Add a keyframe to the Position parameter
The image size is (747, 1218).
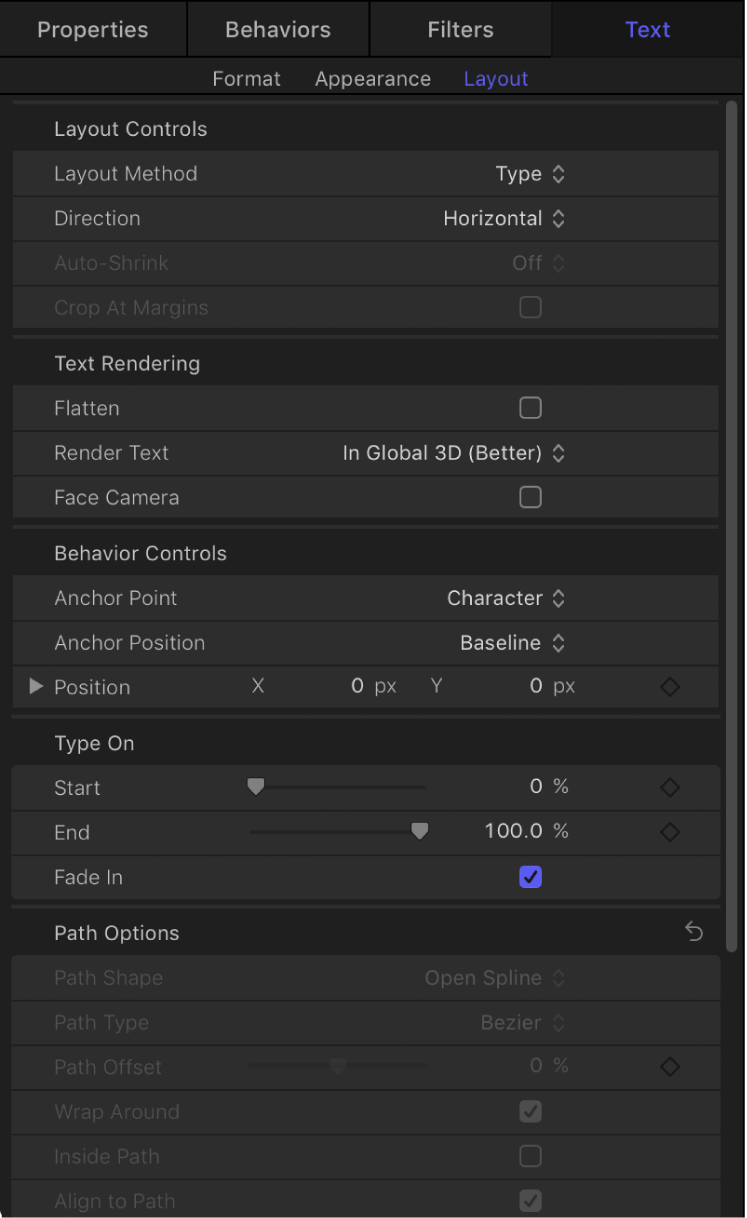point(670,687)
